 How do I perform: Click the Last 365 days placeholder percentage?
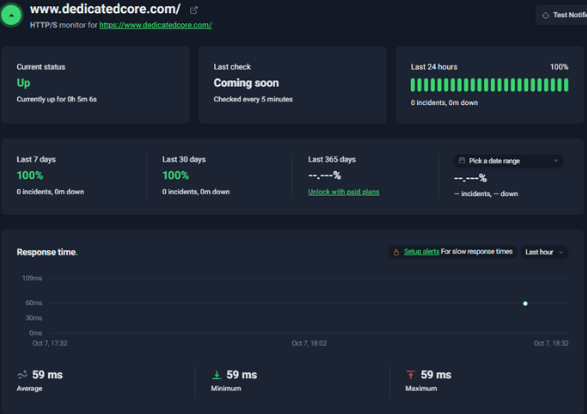pos(324,175)
